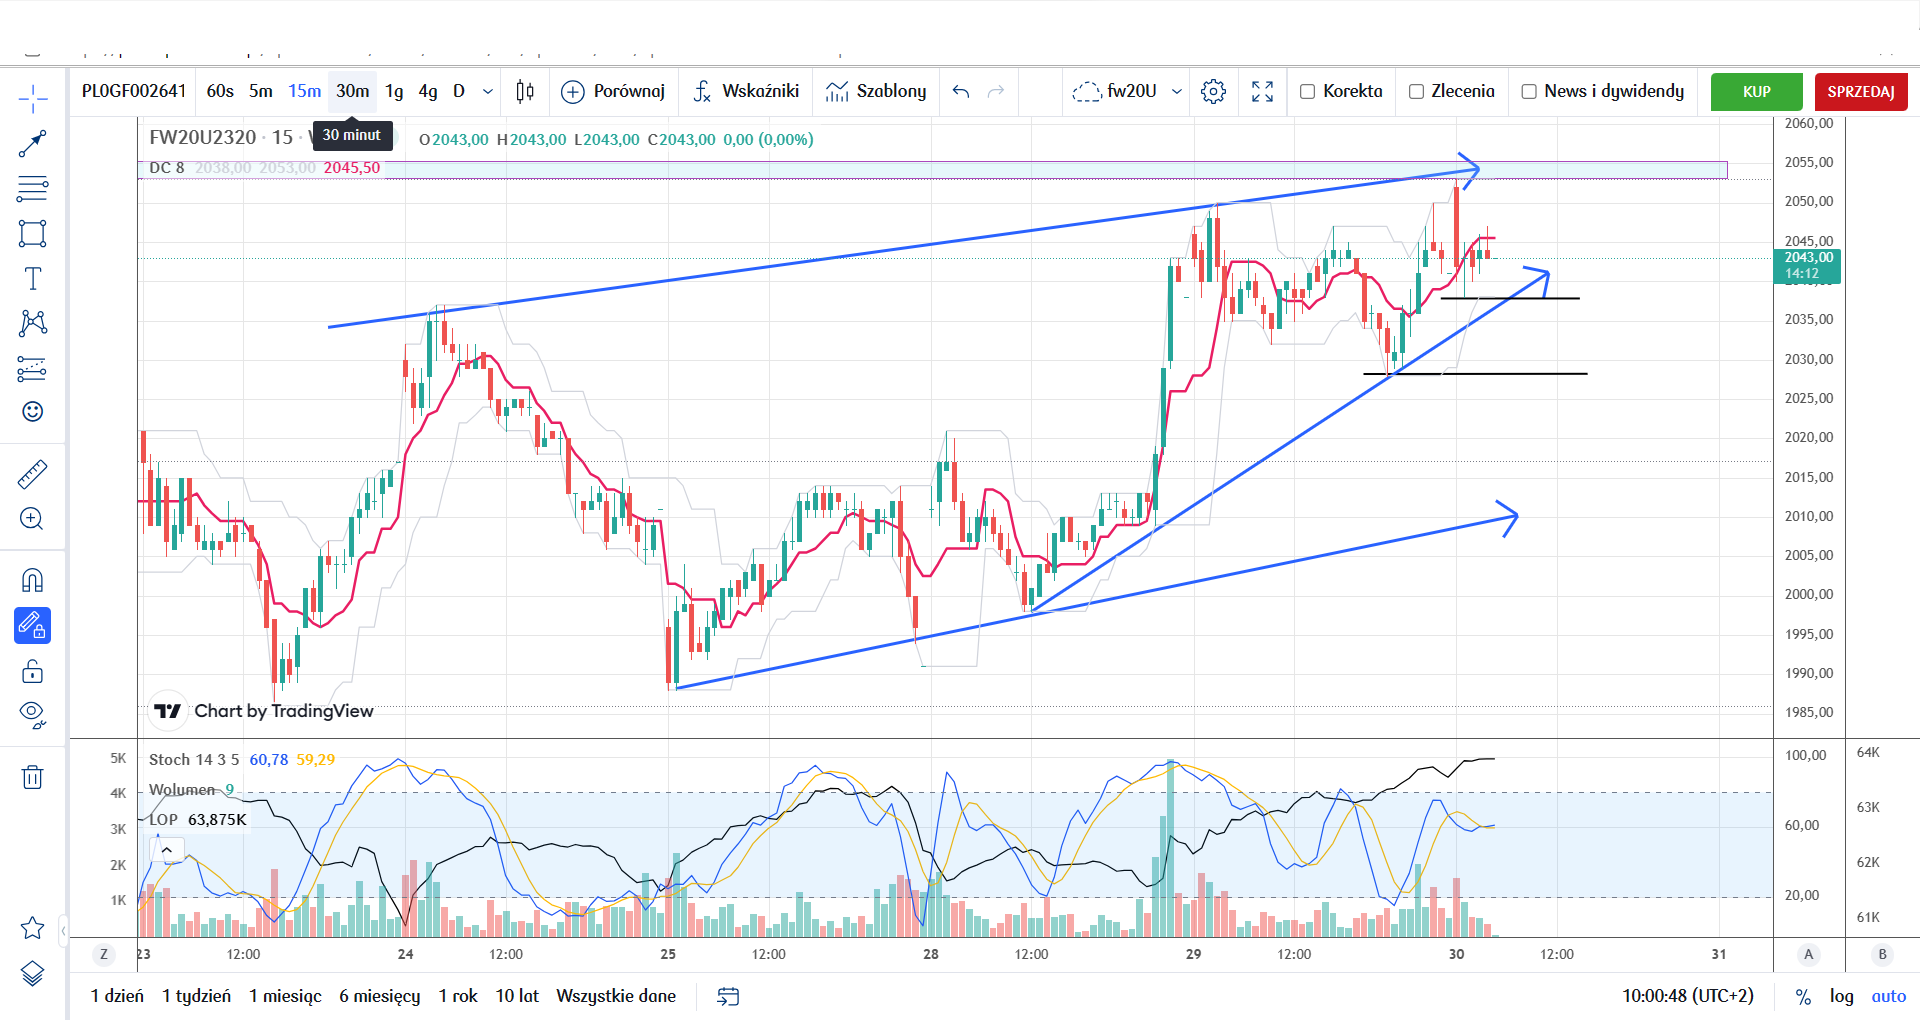
Task: Select the 60s interval
Action: (x=220, y=91)
